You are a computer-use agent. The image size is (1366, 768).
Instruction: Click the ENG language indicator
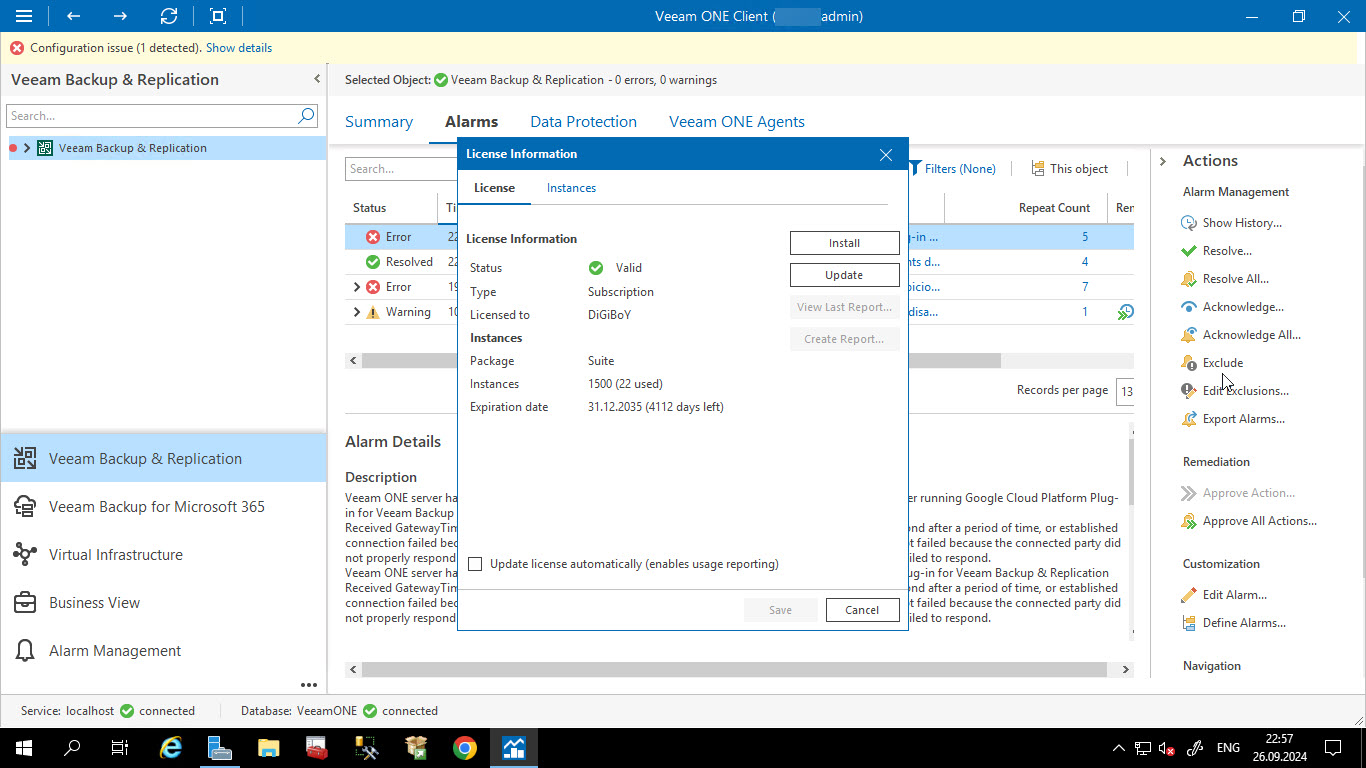tap(1228, 748)
